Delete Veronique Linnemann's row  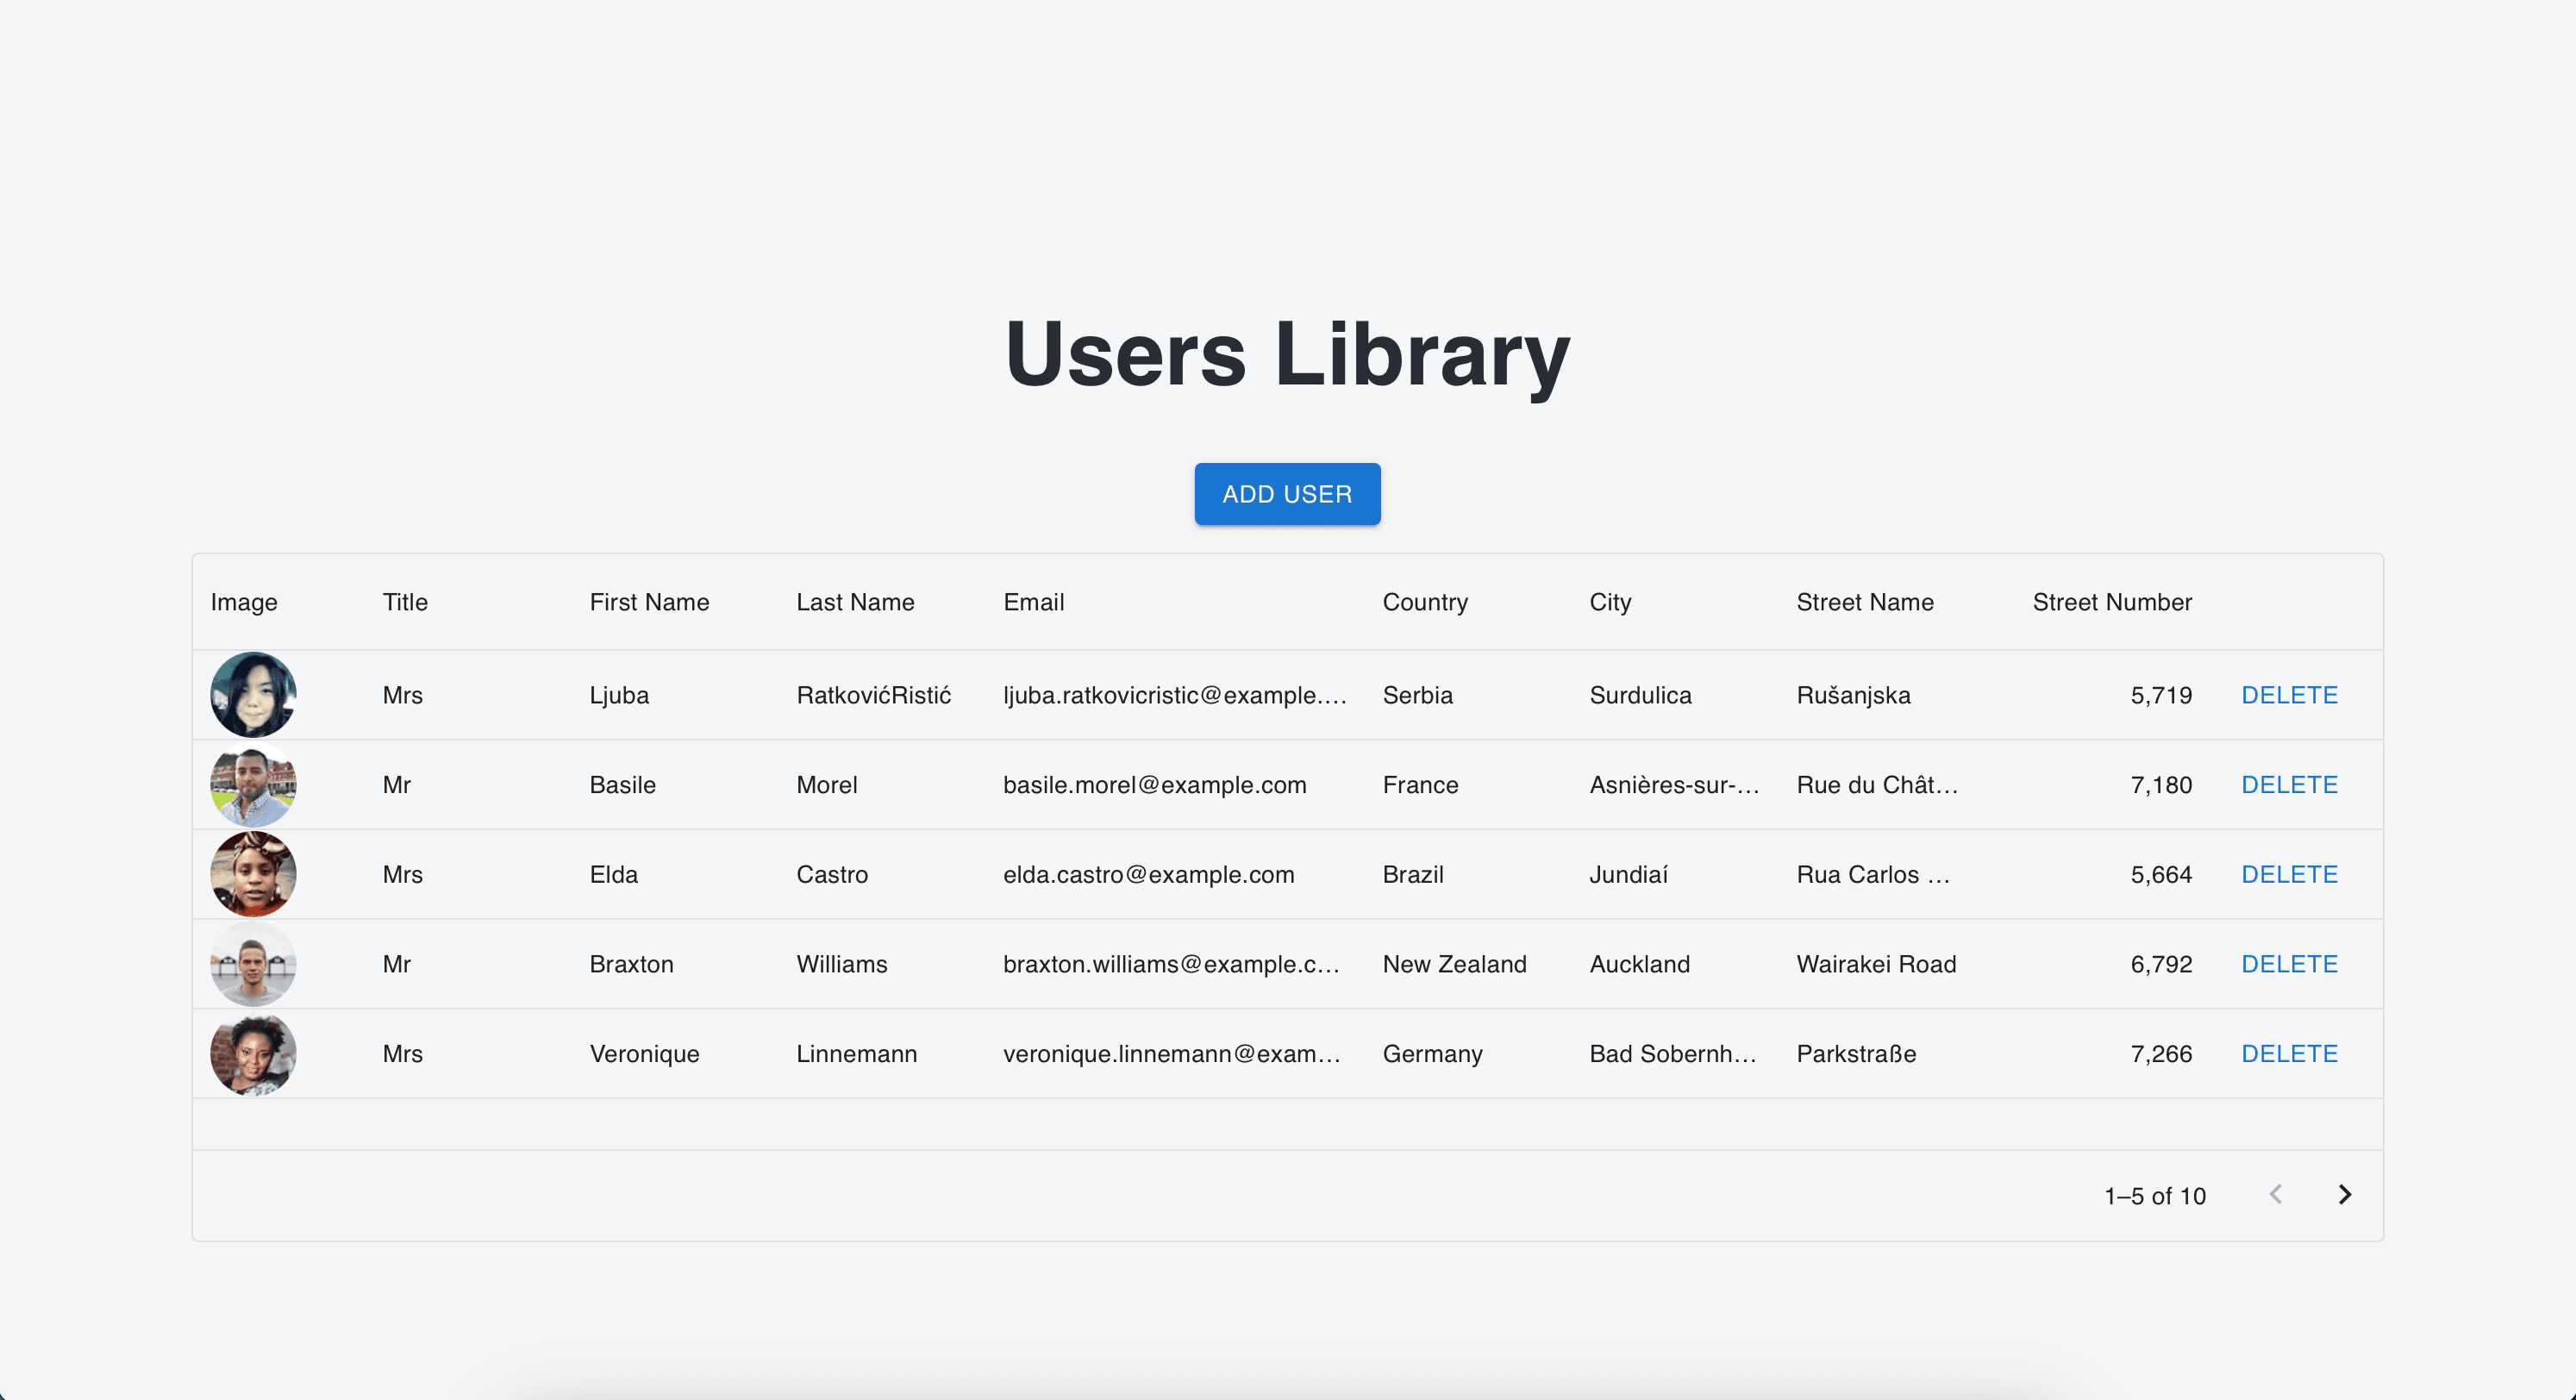2289,1054
